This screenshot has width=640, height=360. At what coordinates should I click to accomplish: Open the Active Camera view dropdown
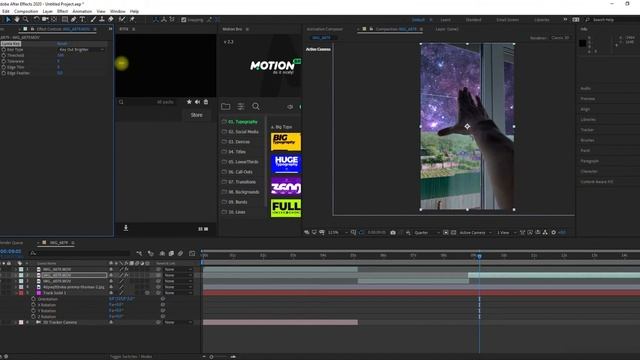(x=476, y=233)
